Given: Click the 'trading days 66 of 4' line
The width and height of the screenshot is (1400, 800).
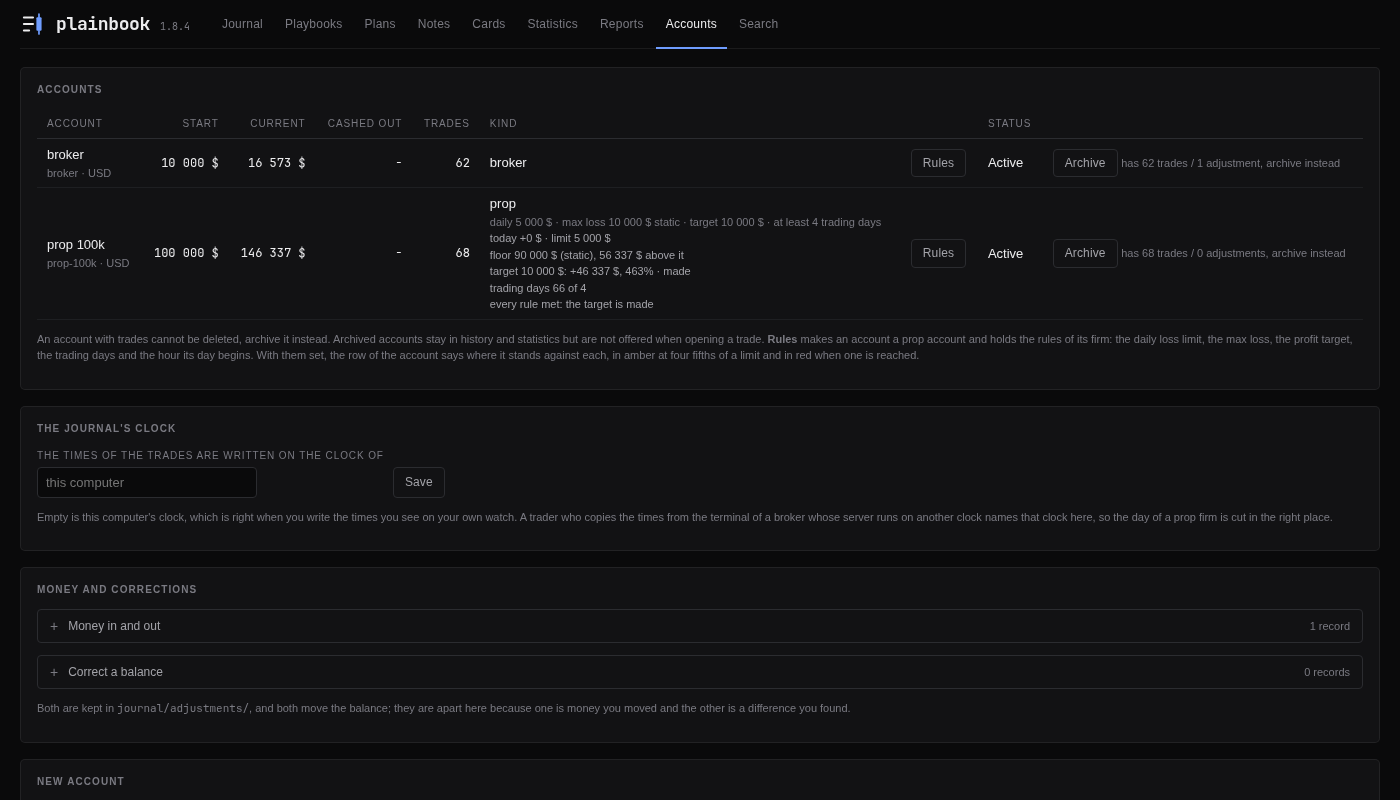Looking at the screenshot, I should click(538, 288).
